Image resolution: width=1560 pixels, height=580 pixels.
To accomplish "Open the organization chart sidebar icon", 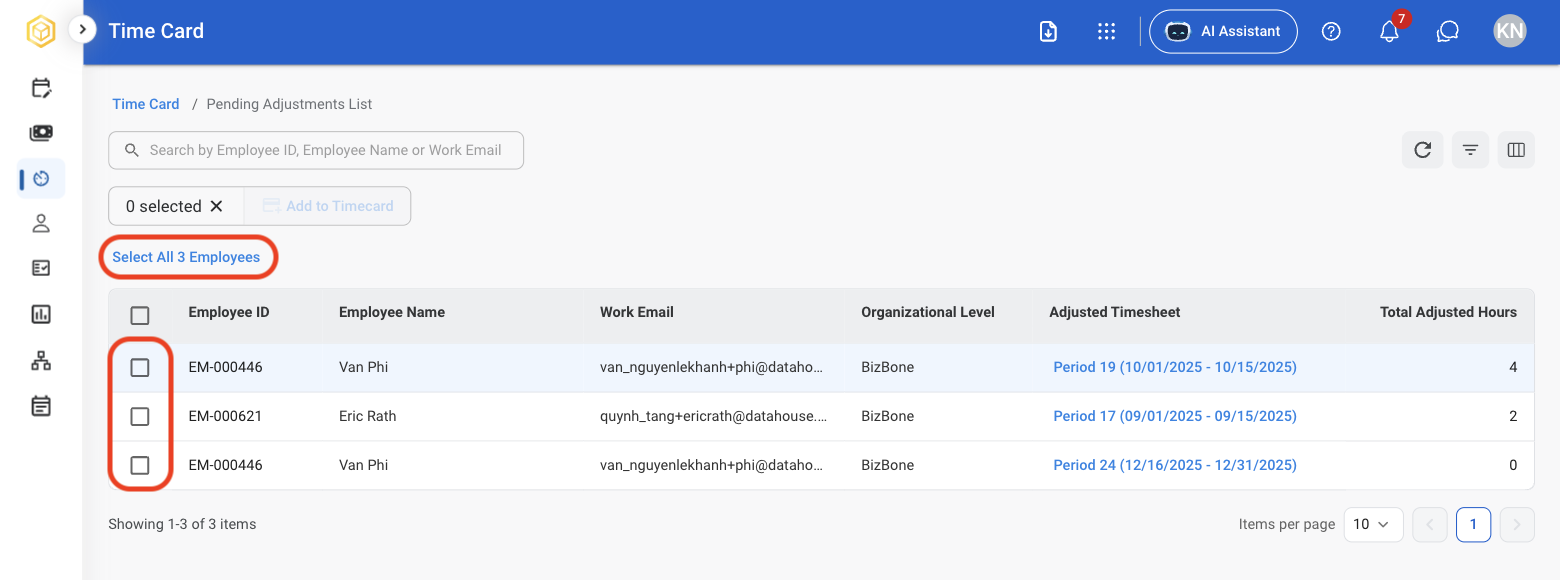I will tap(41, 361).
